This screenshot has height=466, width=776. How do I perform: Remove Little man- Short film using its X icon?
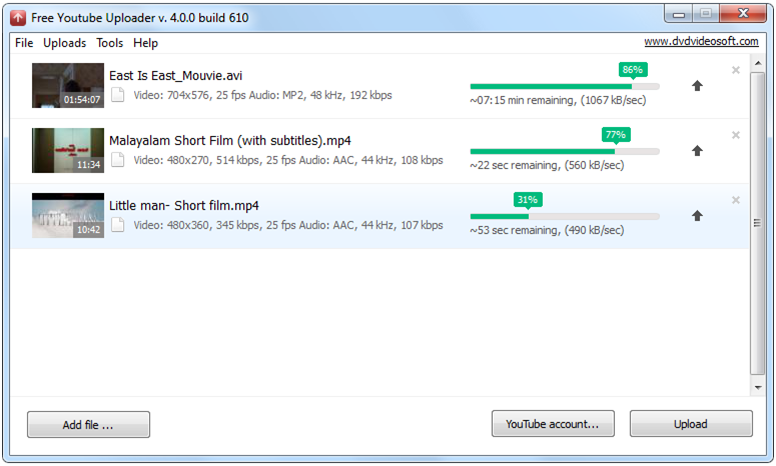pyautogui.click(x=735, y=200)
